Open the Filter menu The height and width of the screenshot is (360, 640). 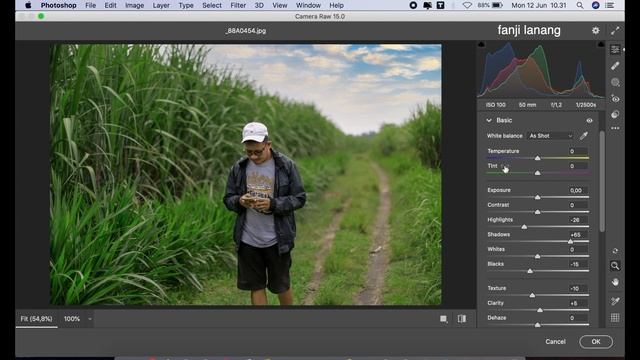pos(238,5)
